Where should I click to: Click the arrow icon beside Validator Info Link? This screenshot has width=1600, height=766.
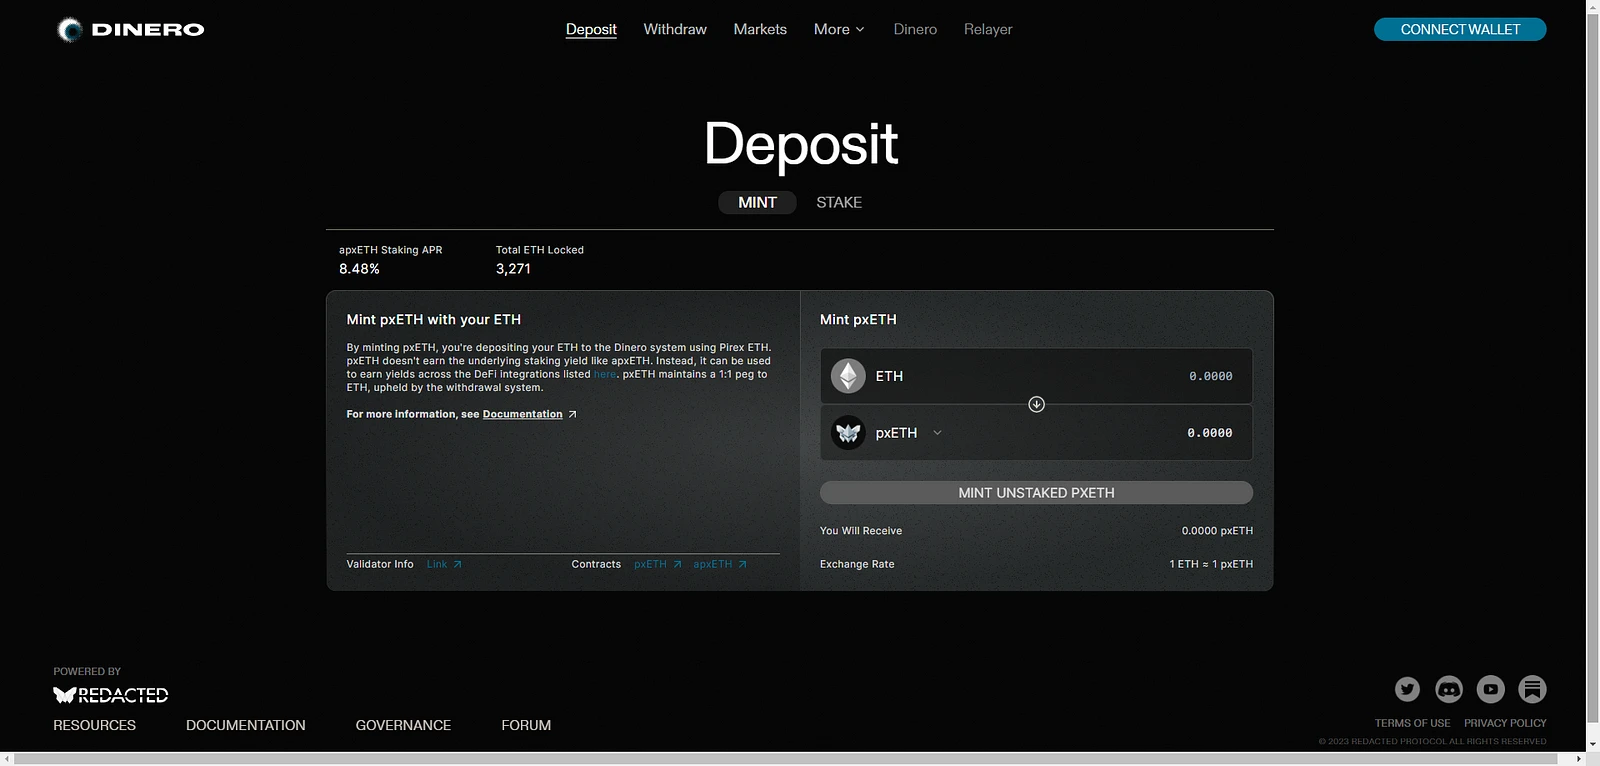pyautogui.click(x=457, y=564)
